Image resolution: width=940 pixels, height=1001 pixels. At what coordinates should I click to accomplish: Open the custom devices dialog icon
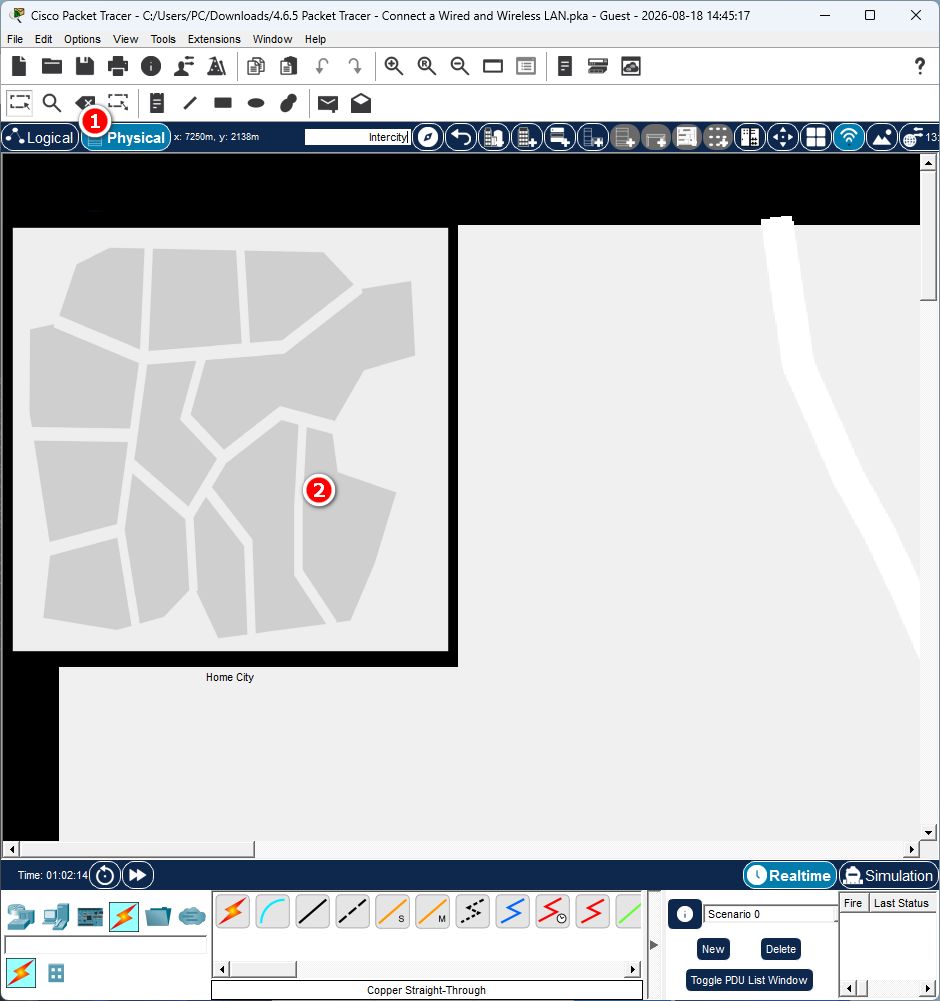pos(526,66)
